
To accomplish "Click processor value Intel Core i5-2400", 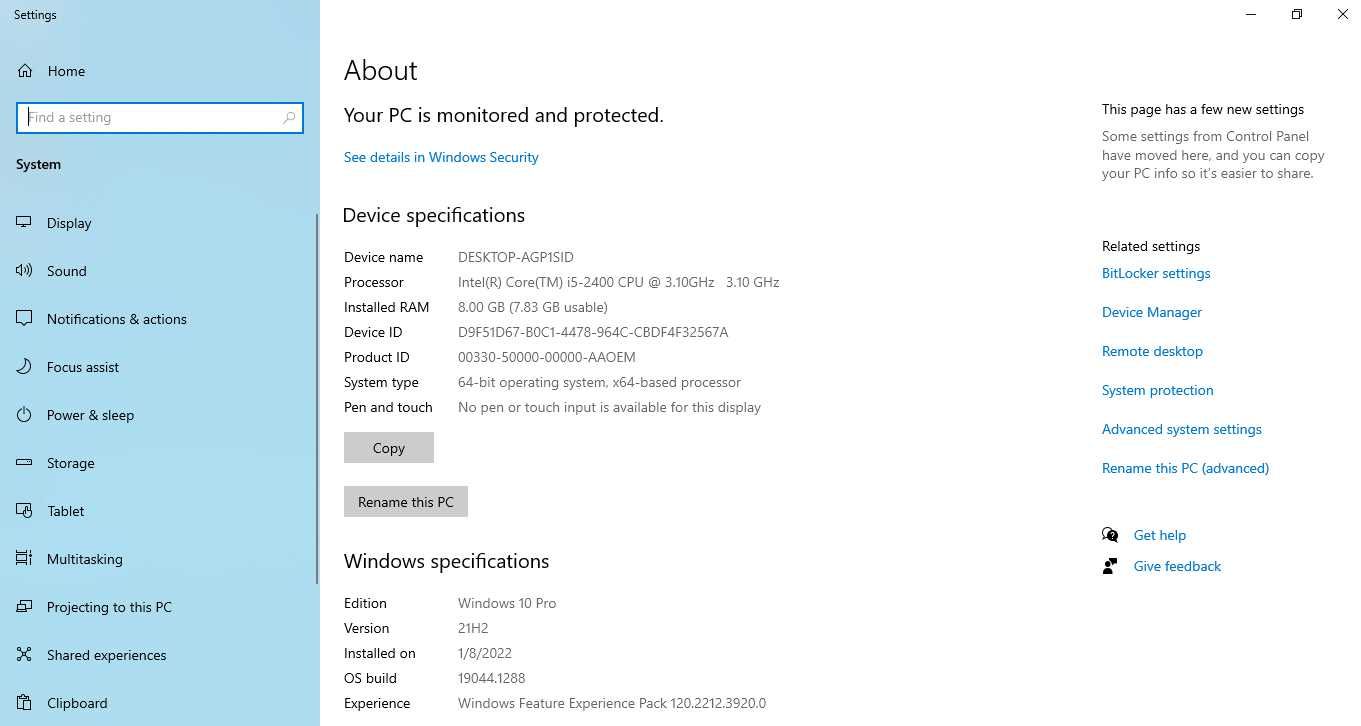I will 618,282.
